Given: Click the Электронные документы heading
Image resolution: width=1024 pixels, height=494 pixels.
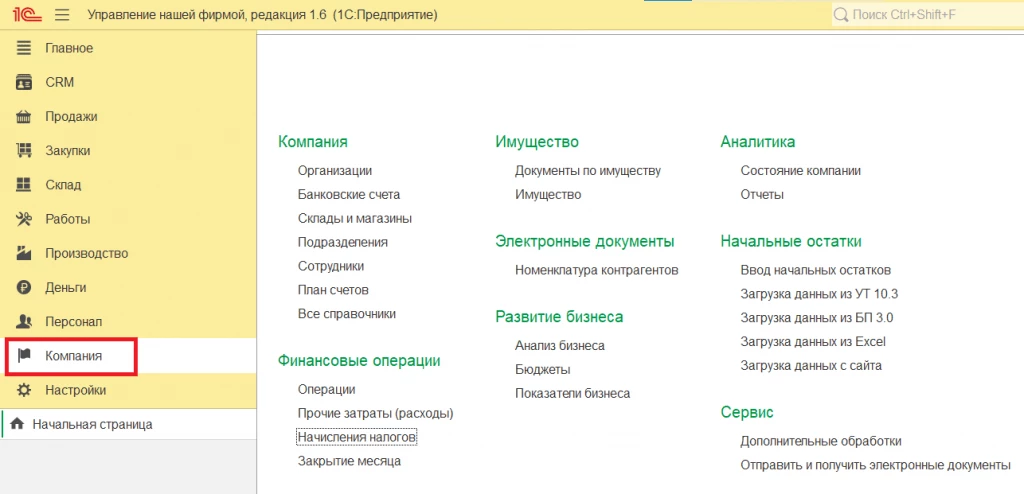Looking at the screenshot, I should click(585, 242).
